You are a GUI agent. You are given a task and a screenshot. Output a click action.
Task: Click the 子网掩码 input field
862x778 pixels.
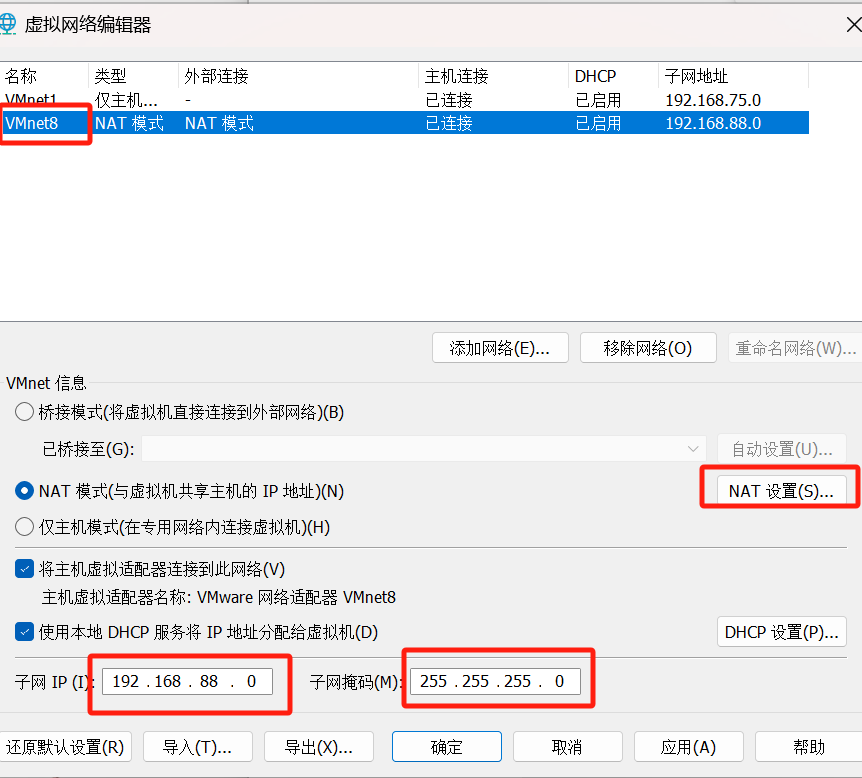(x=495, y=681)
